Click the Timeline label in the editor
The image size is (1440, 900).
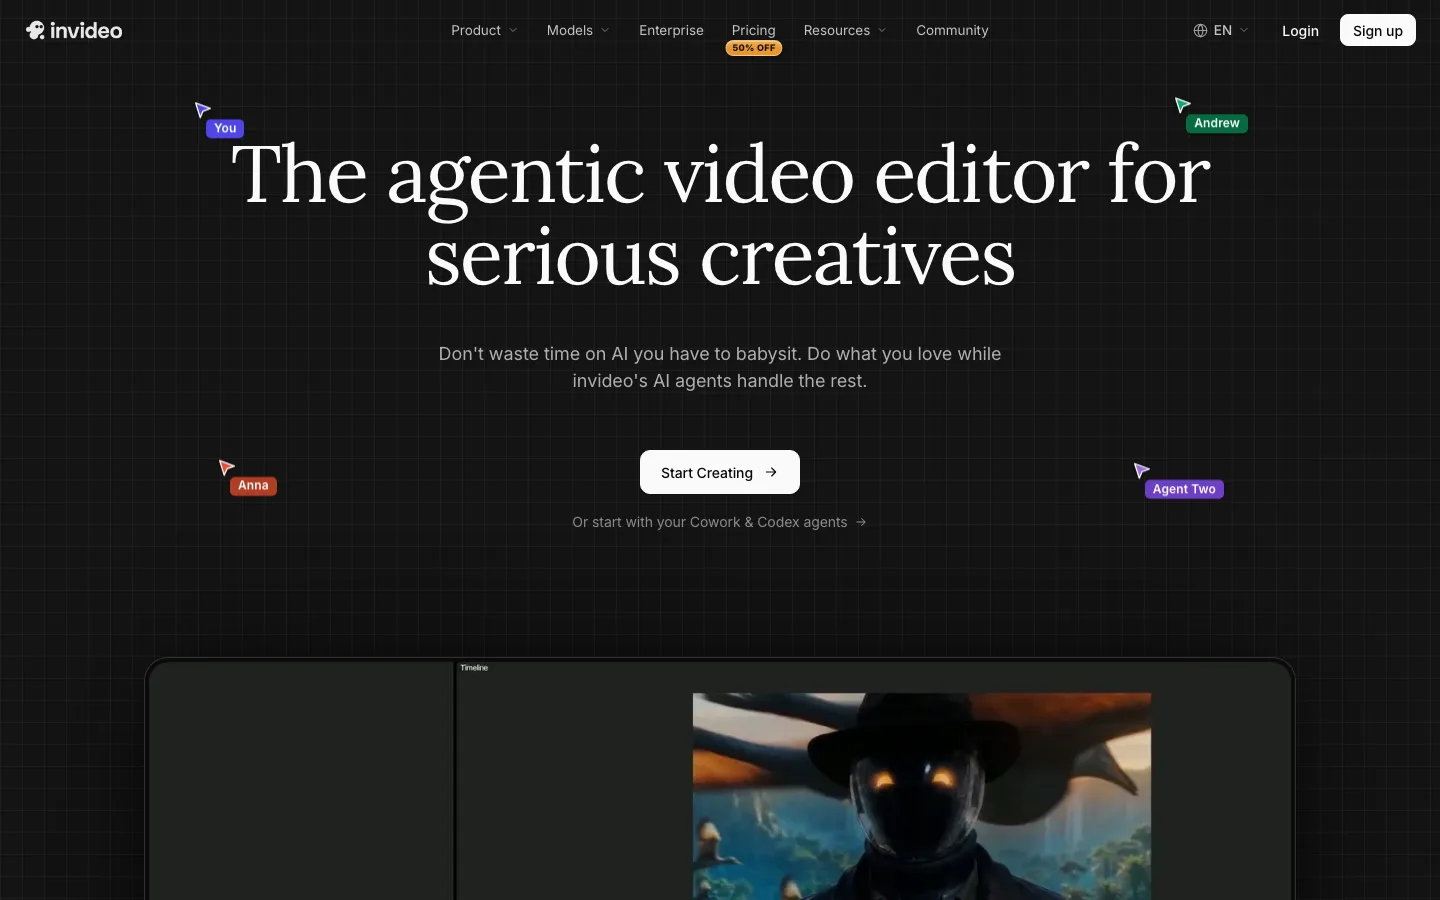click(x=474, y=668)
